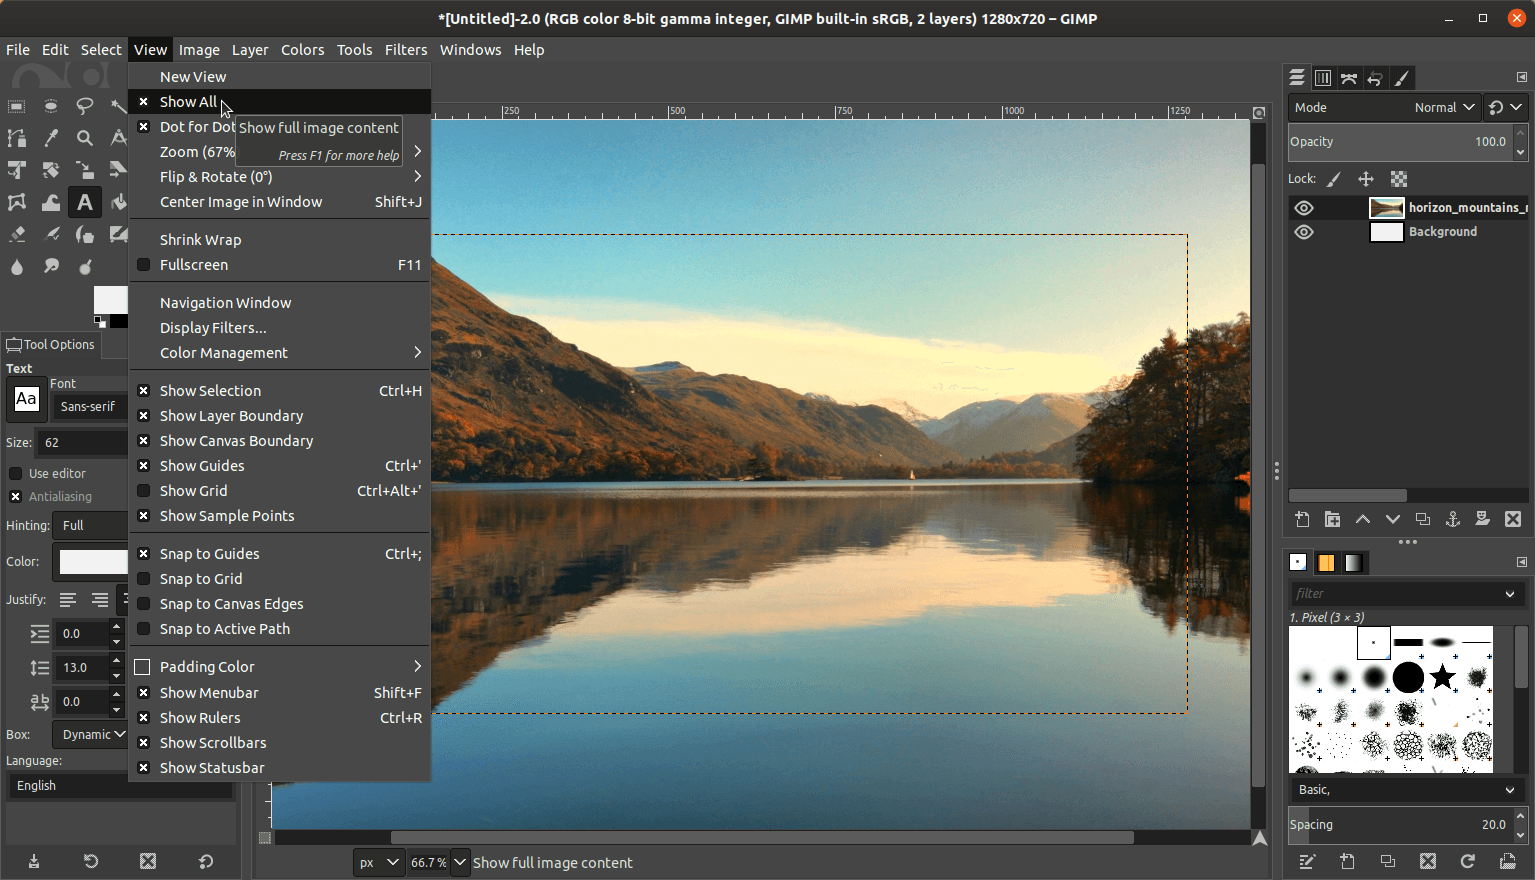Open the Filters menu
This screenshot has width=1535, height=880.
click(x=406, y=49)
